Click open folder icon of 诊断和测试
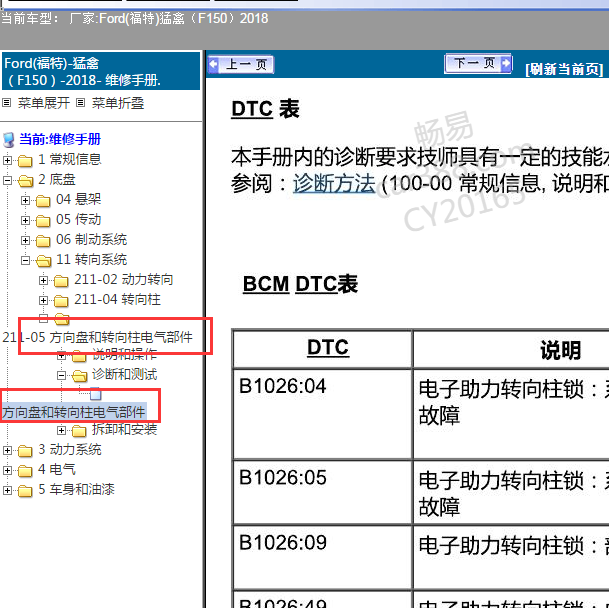This screenshot has height=608, width=609. (80, 376)
